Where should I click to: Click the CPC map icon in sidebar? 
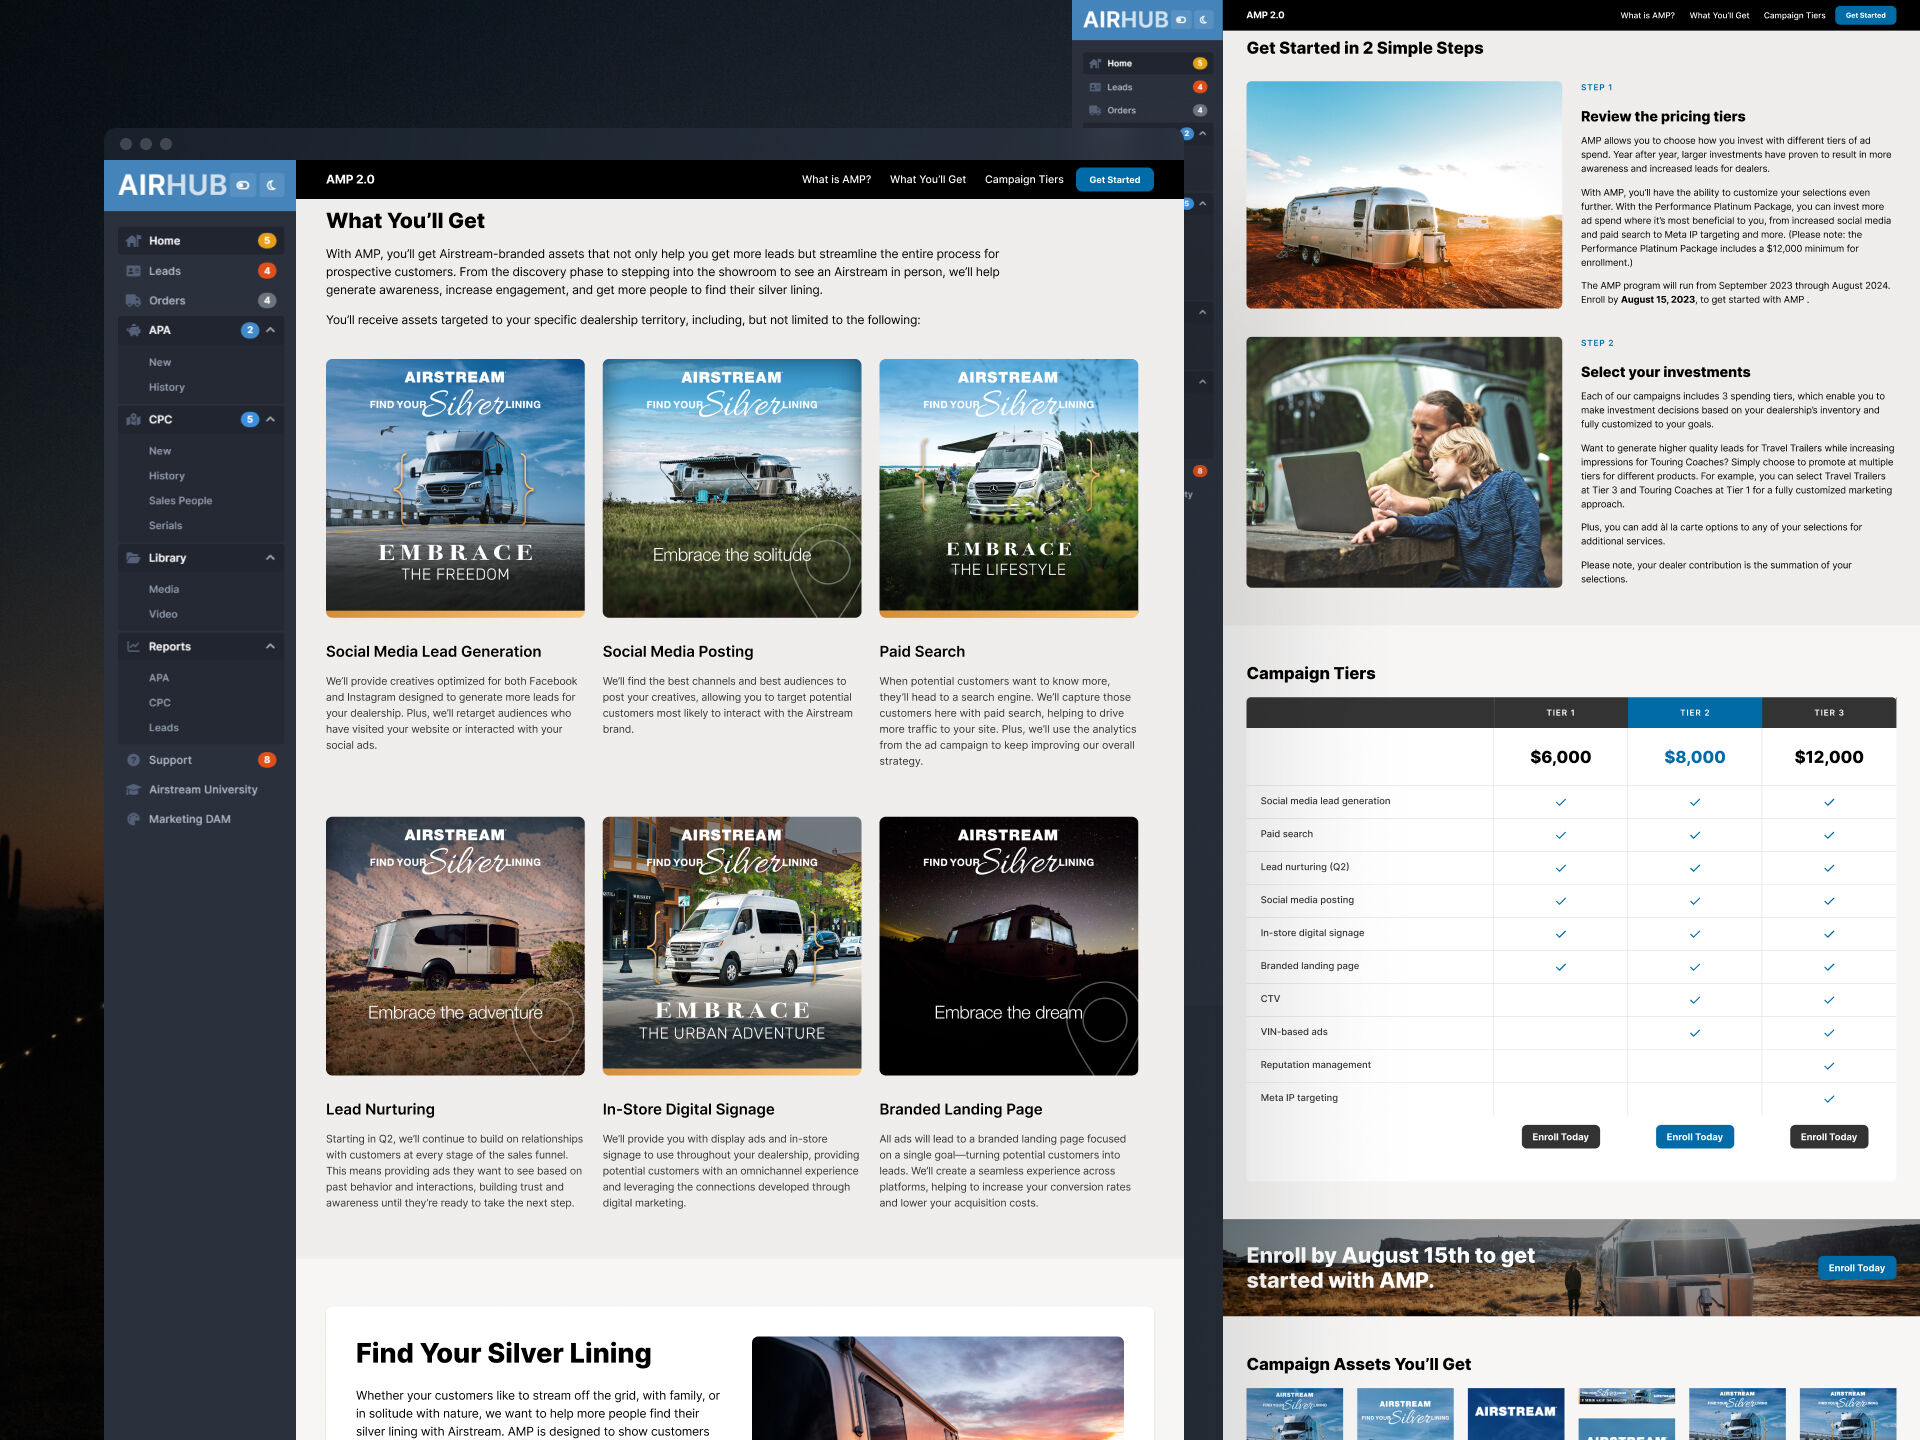click(134, 420)
